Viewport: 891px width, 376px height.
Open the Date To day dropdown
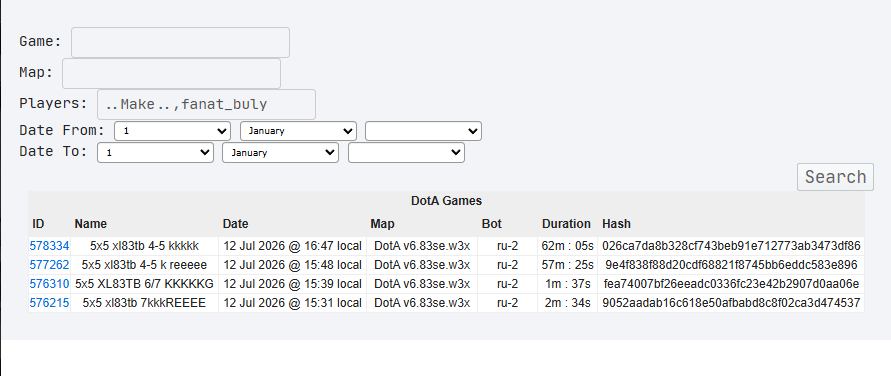pyautogui.click(x=155, y=153)
